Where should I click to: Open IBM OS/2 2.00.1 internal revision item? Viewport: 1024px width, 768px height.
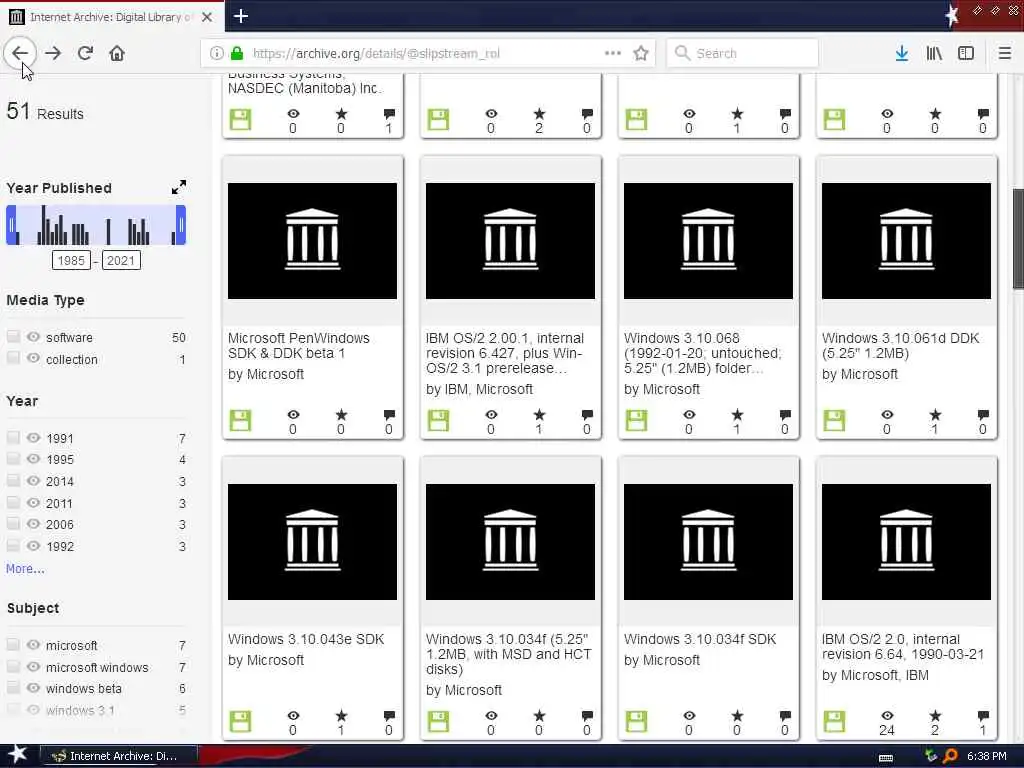point(504,353)
